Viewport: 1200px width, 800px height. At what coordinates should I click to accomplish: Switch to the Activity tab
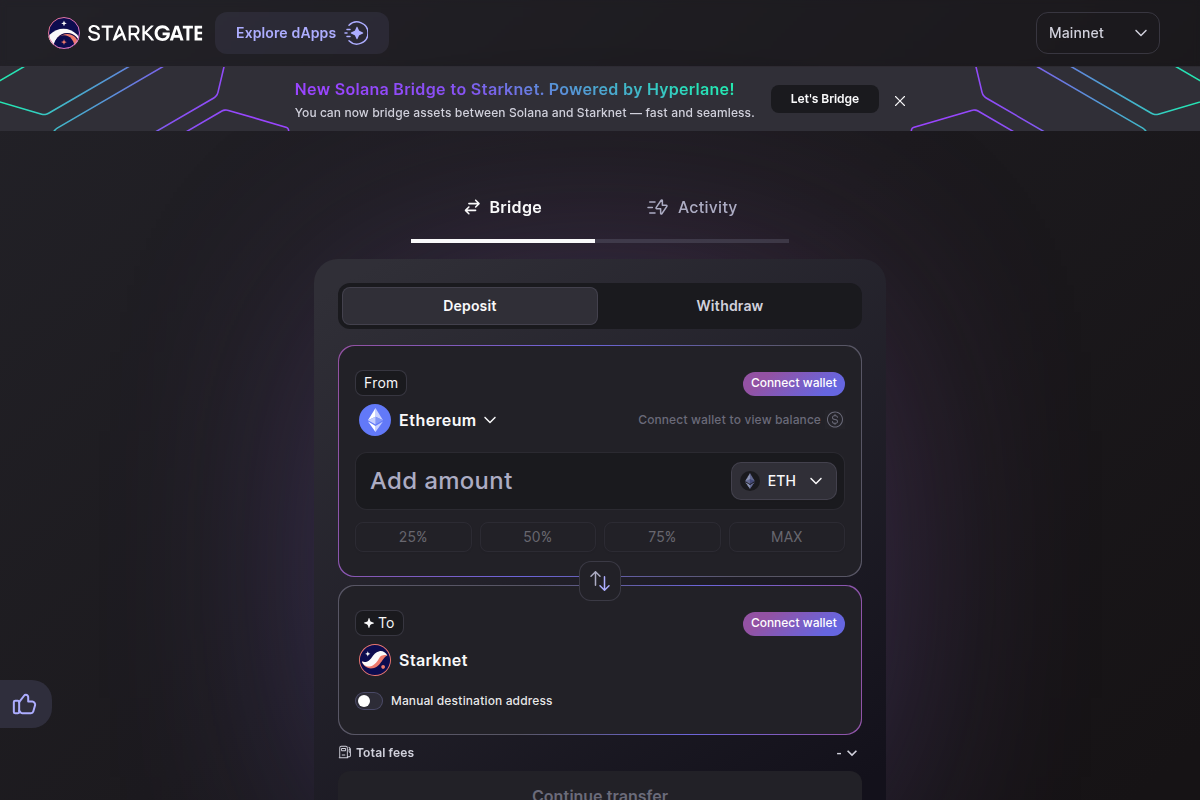692,207
